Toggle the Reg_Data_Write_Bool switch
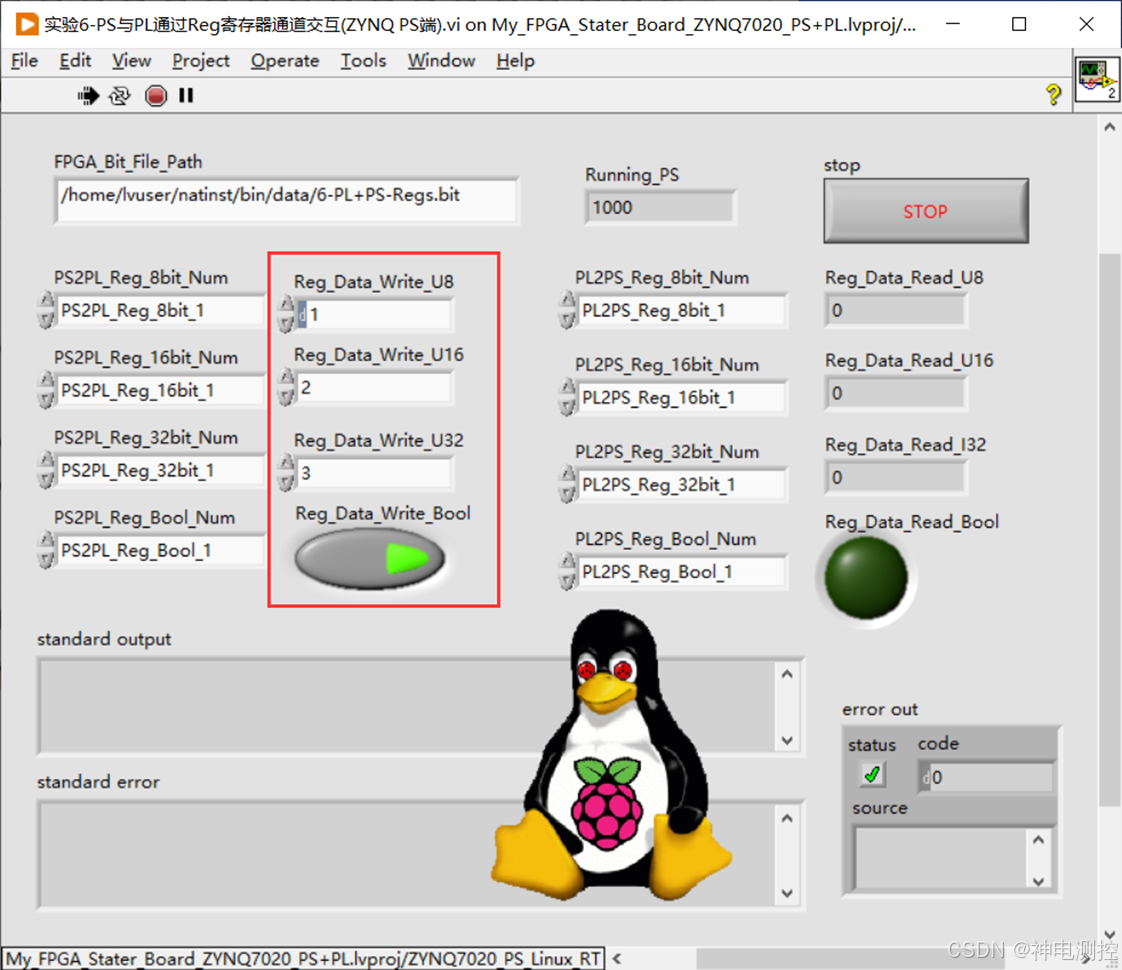The height and width of the screenshot is (970, 1122). tap(370, 558)
